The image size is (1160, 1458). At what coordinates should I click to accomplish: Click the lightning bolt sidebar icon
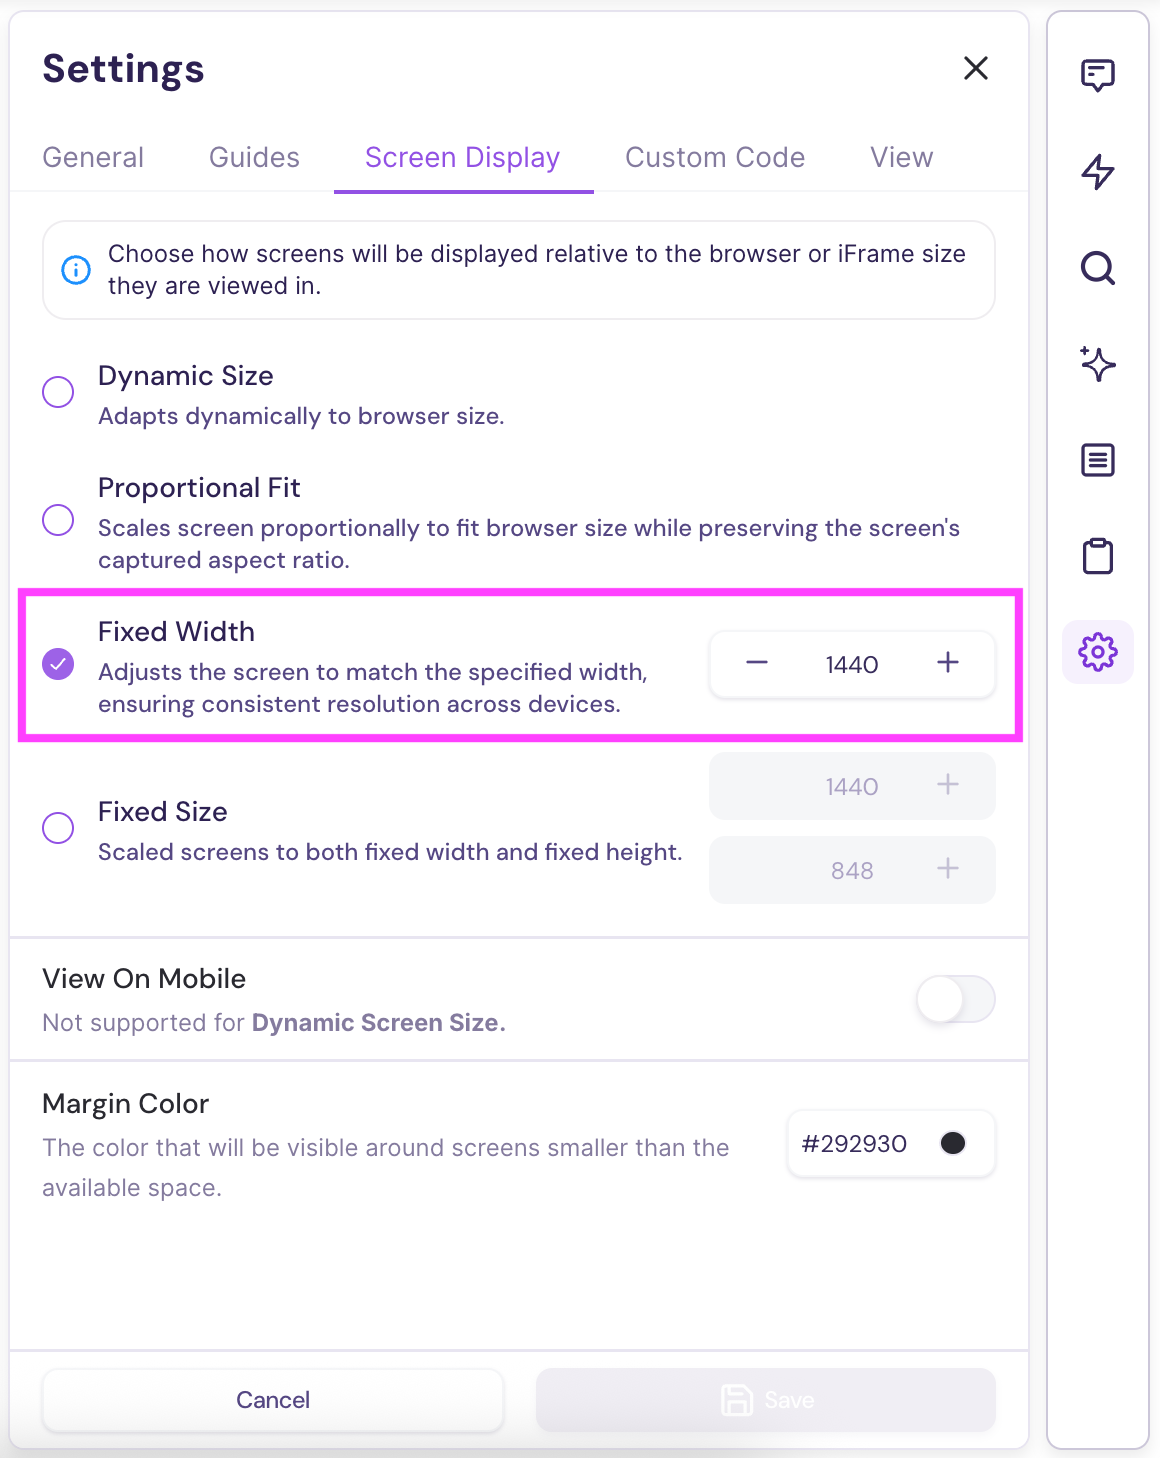tap(1097, 172)
